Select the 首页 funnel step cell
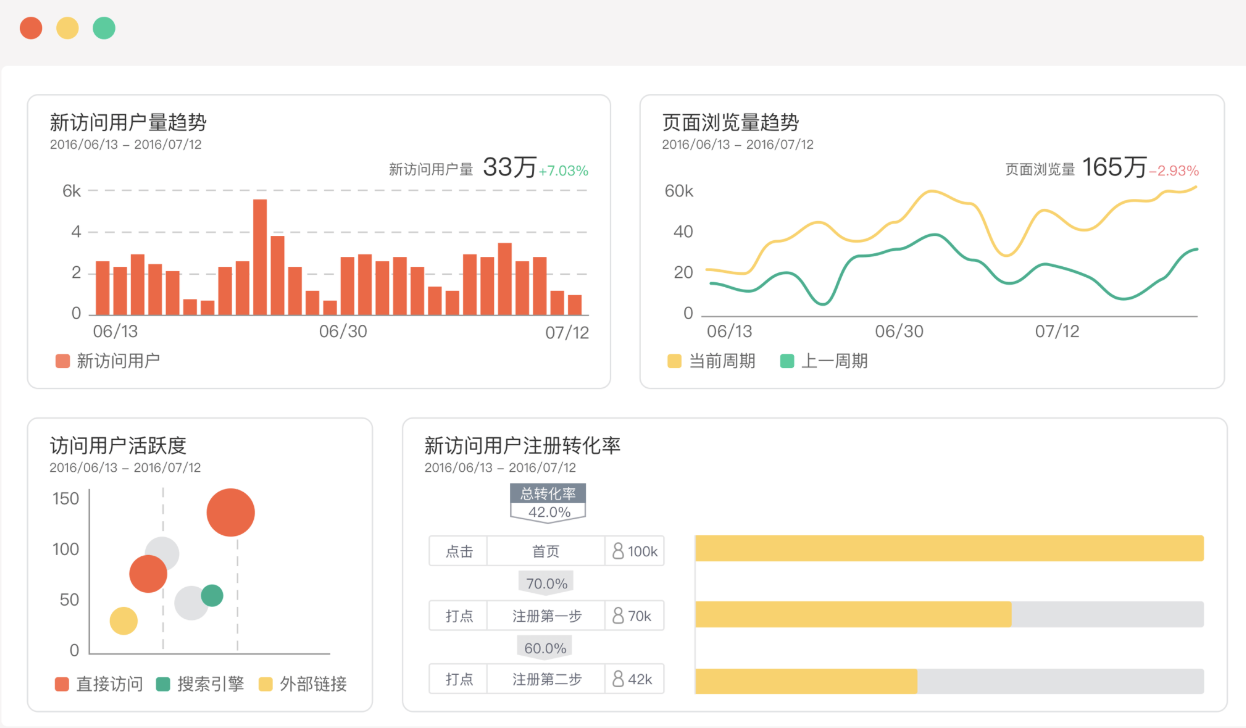The image size is (1246, 728). tap(546, 551)
